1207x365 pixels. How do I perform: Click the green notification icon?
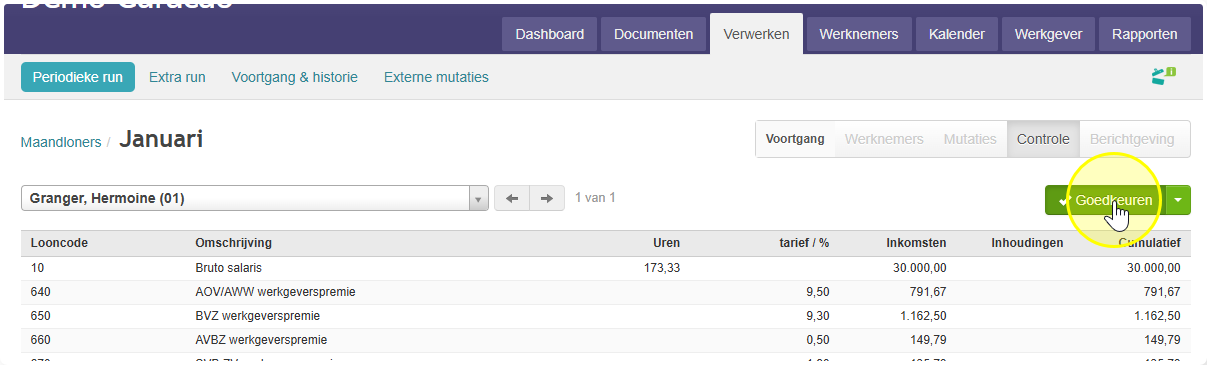[1163, 76]
